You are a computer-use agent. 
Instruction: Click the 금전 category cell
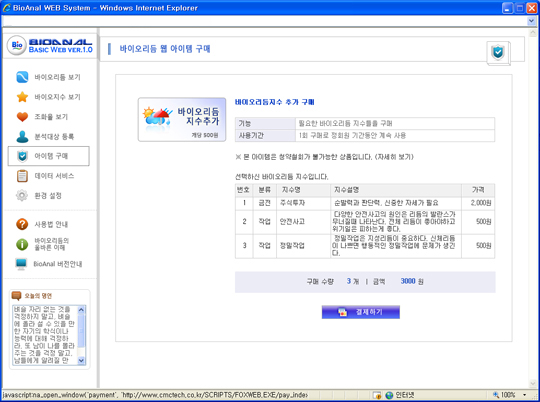[x=264, y=203]
